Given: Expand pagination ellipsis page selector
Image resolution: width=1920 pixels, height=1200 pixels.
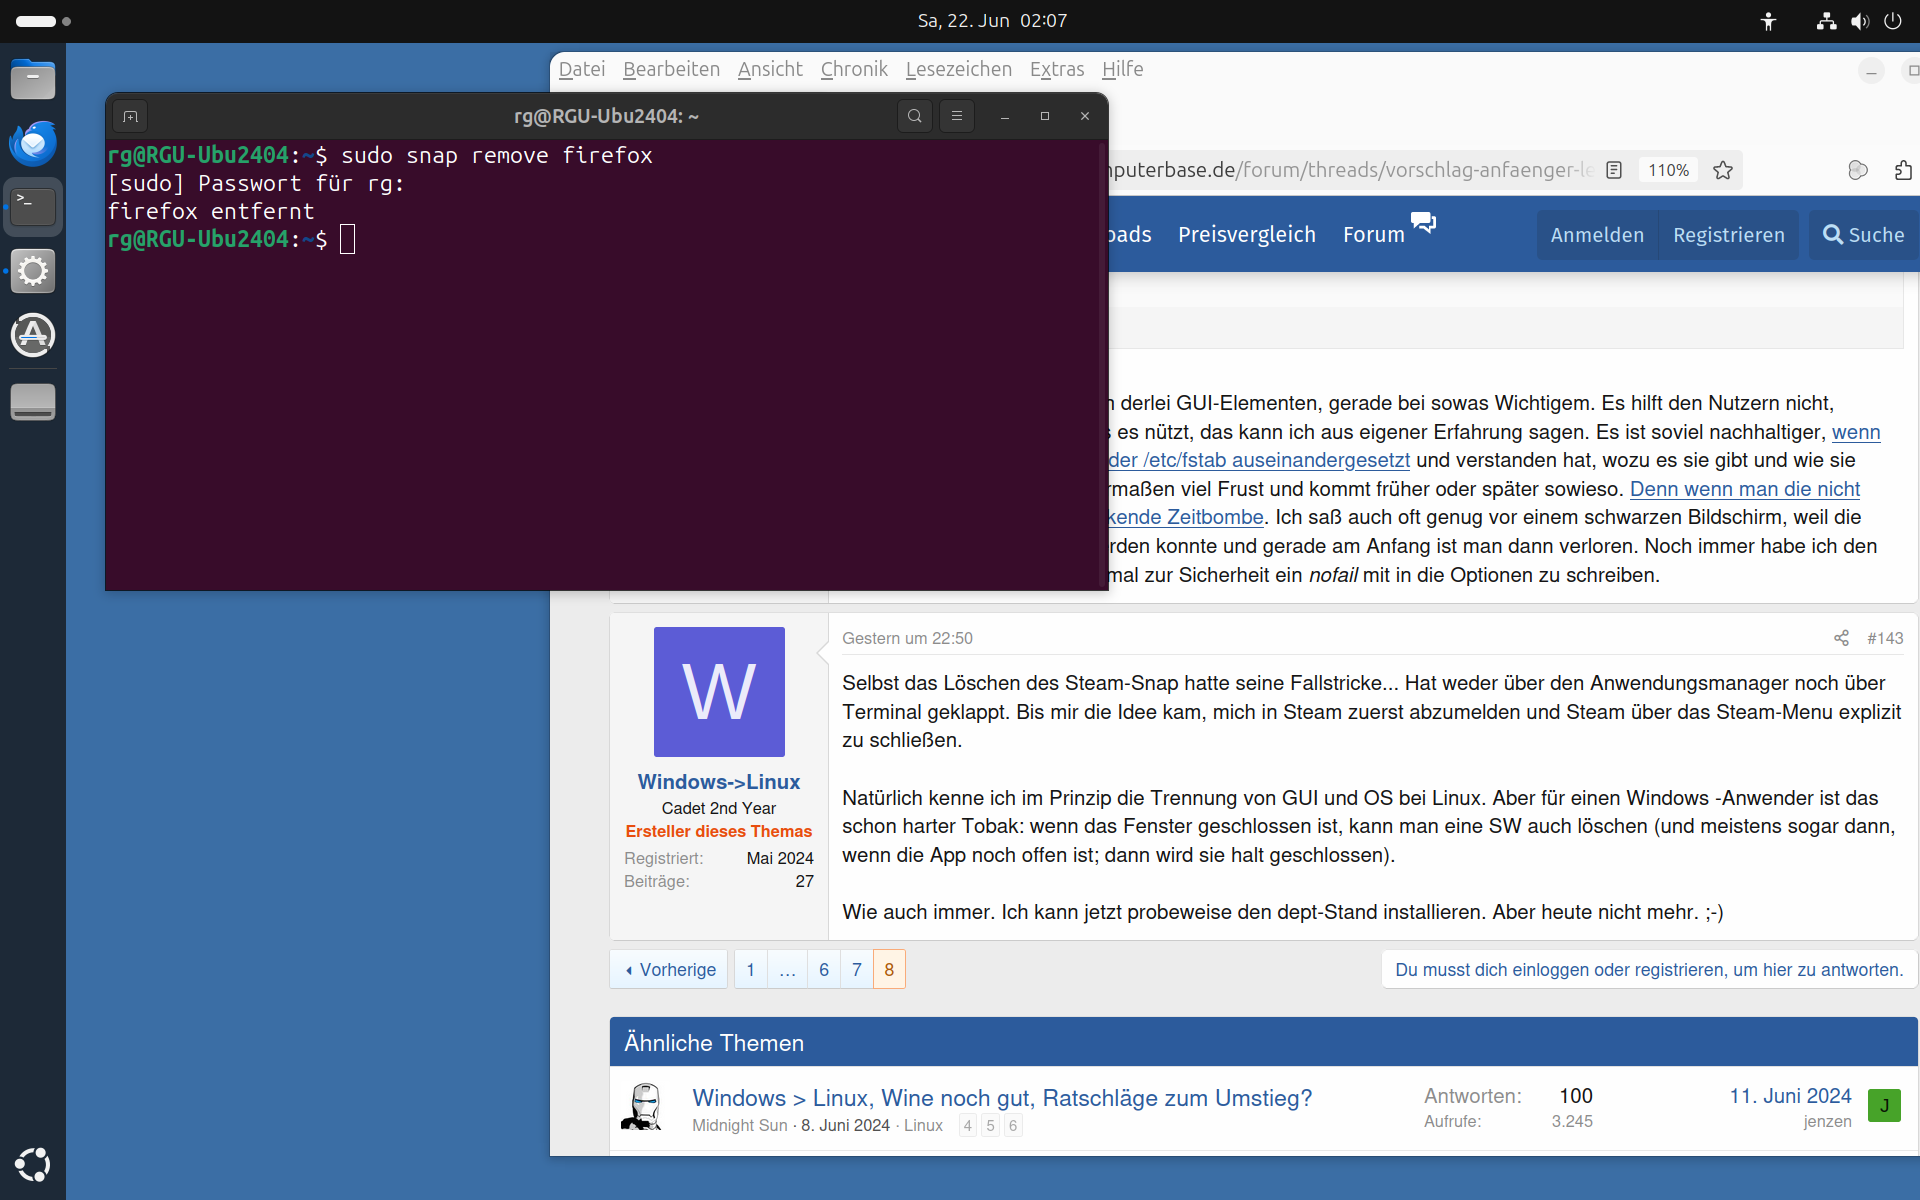Looking at the screenshot, I should coord(787,970).
